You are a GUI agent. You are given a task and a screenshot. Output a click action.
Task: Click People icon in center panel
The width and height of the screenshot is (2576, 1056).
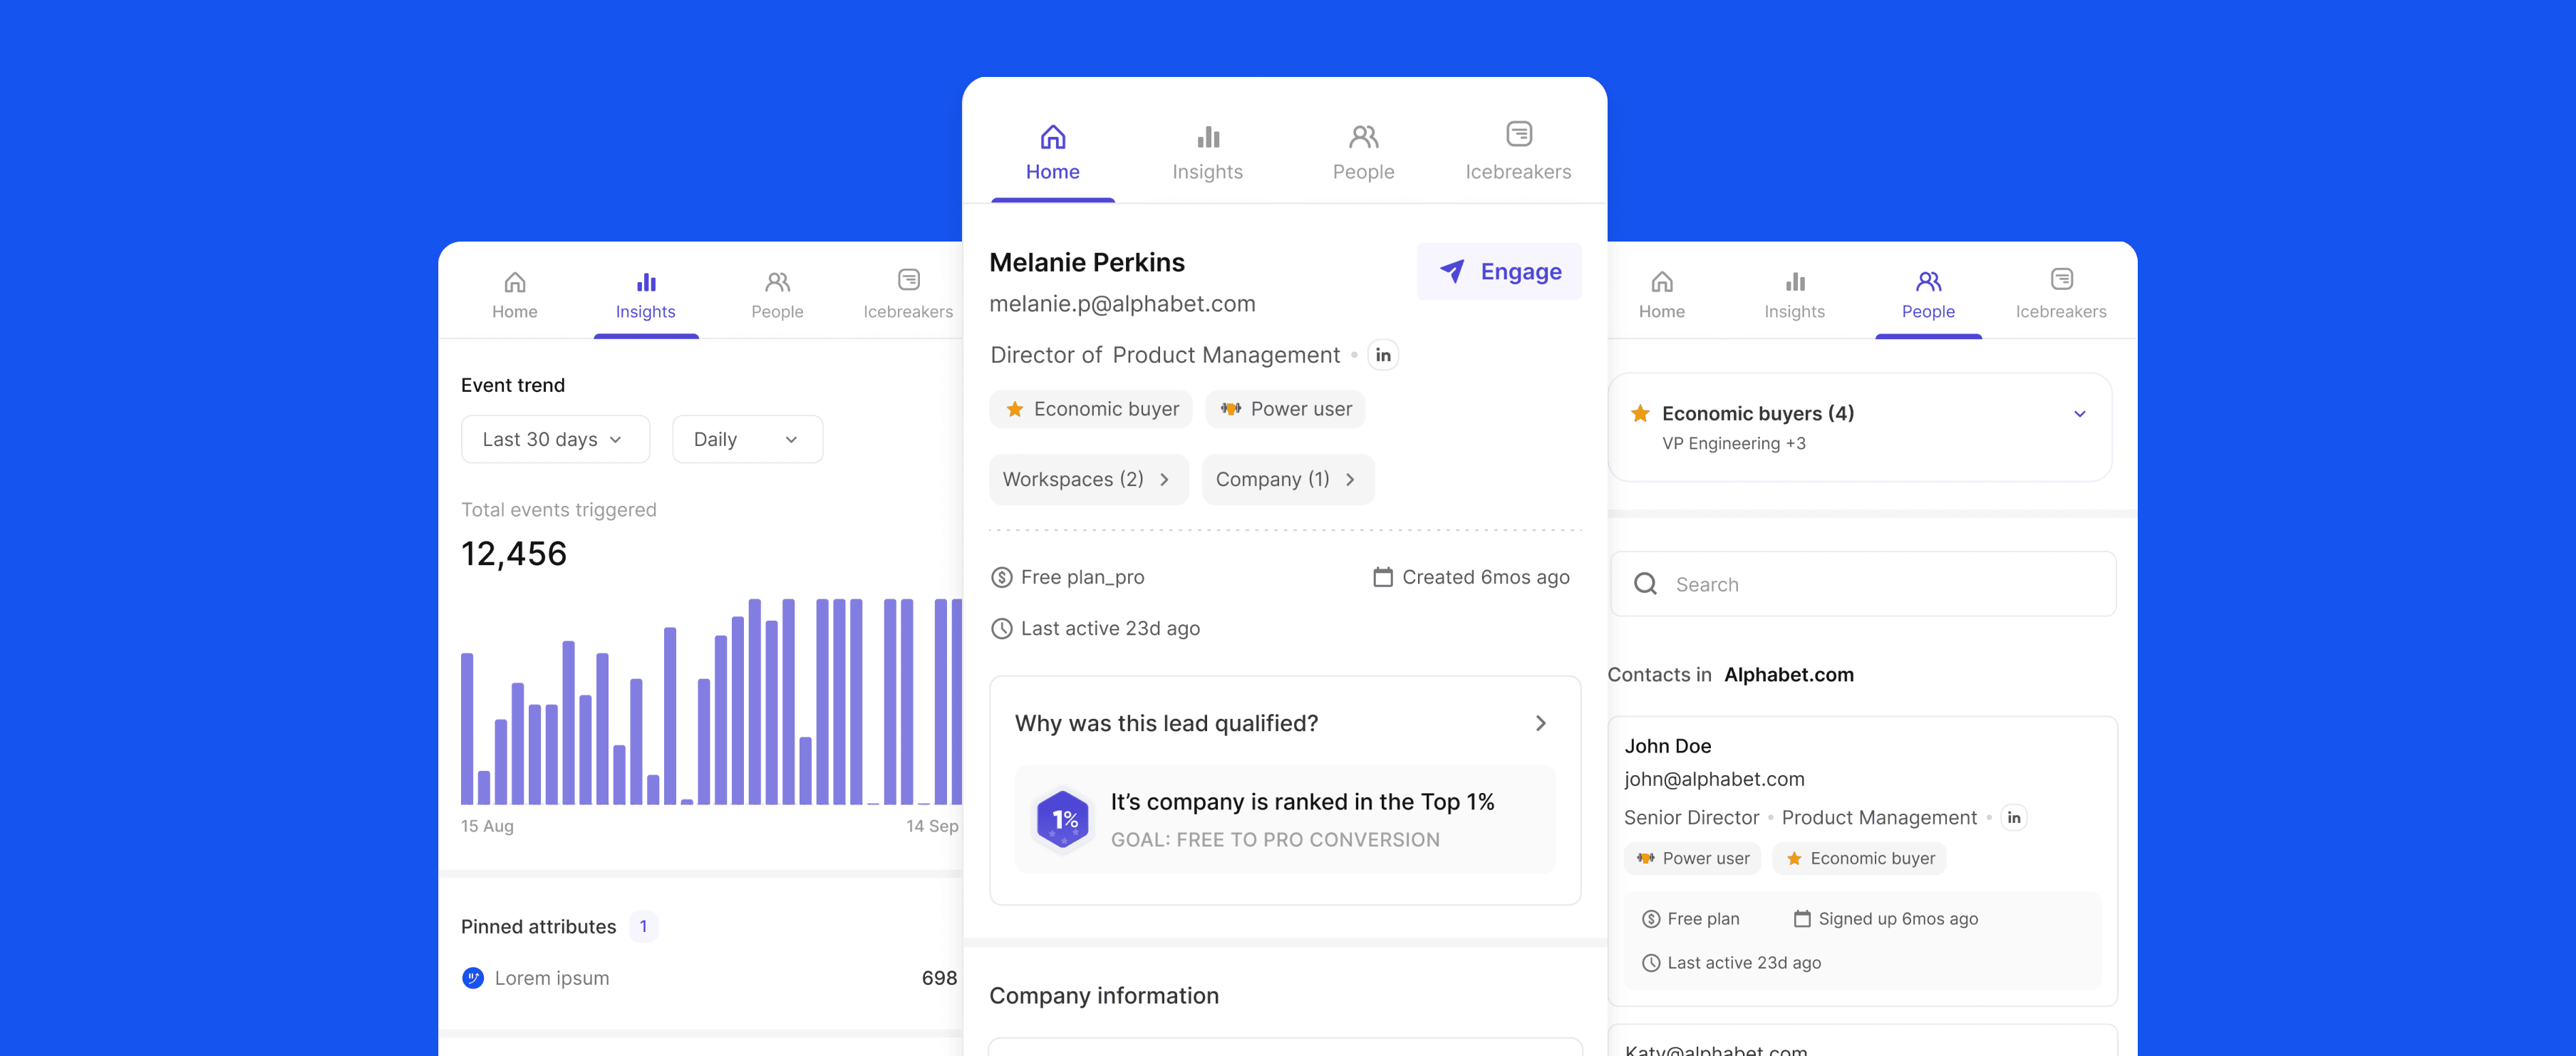[x=1363, y=137]
